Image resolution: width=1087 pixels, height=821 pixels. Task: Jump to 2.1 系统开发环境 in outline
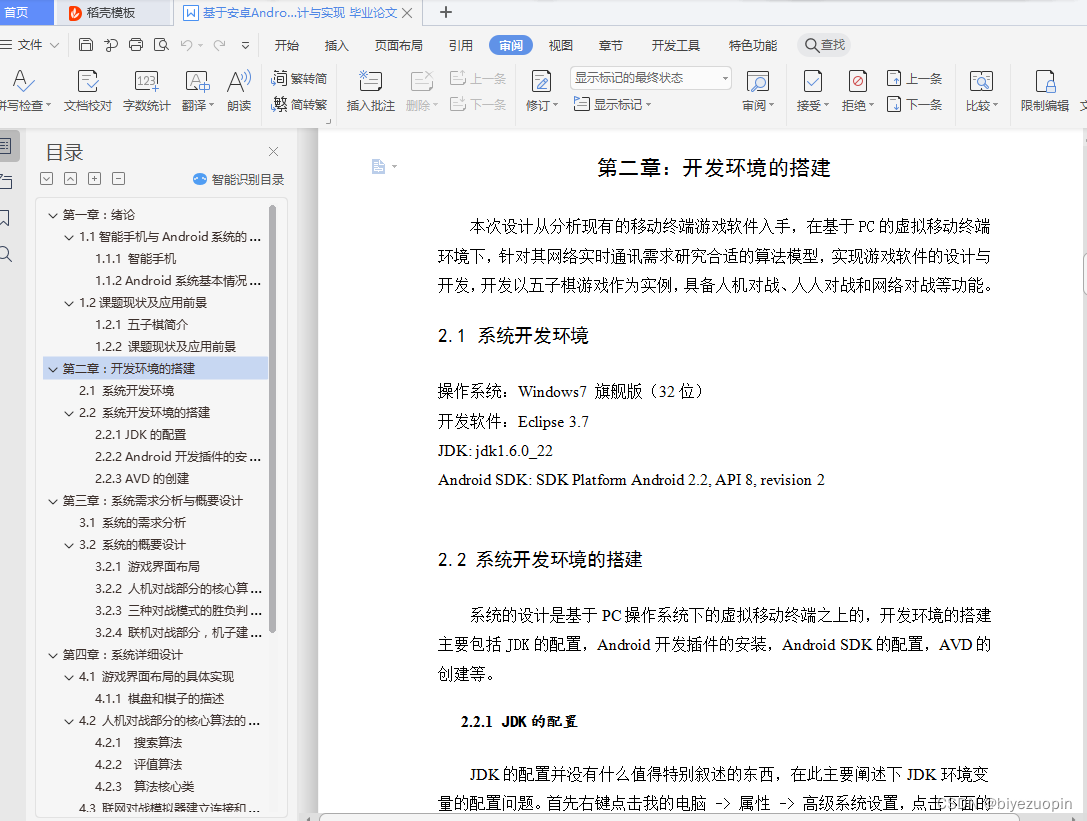click(126, 390)
